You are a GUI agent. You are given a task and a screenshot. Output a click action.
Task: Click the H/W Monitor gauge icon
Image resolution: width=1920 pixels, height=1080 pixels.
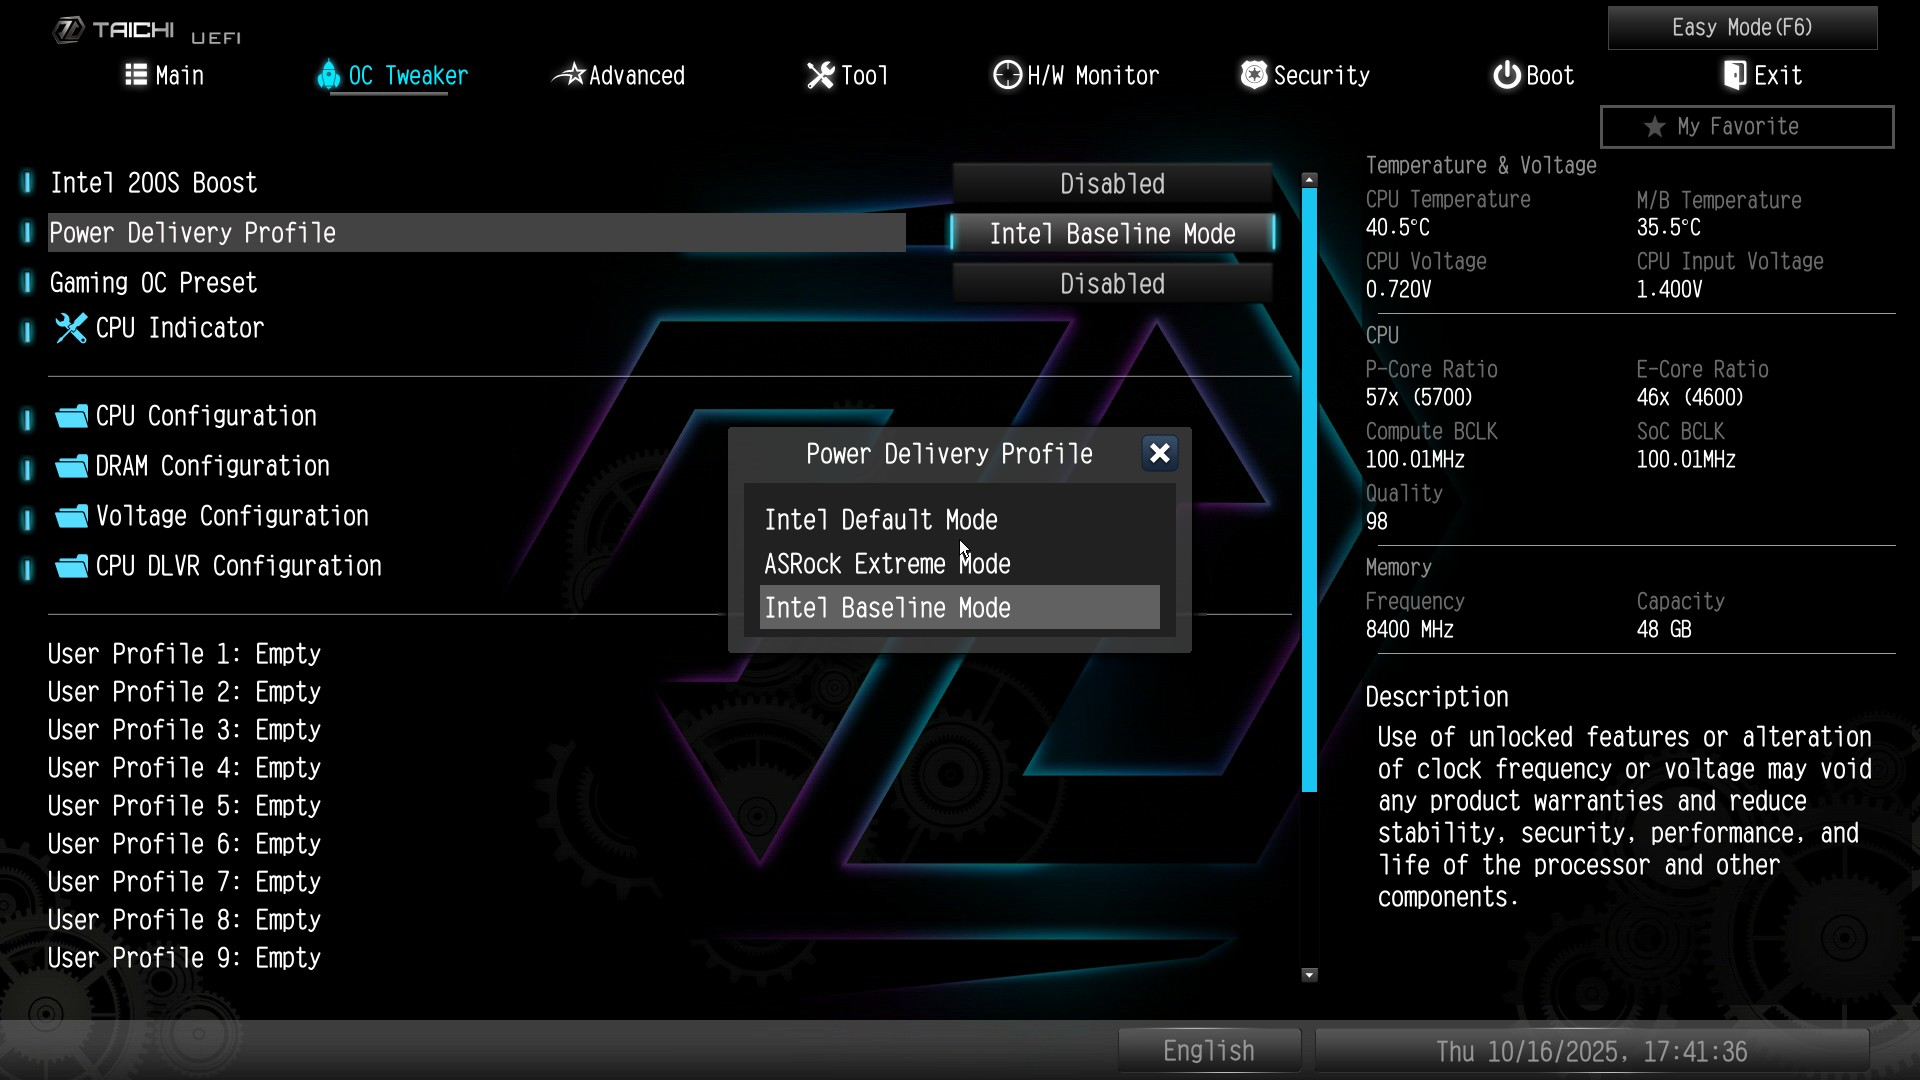(1007, 75)
